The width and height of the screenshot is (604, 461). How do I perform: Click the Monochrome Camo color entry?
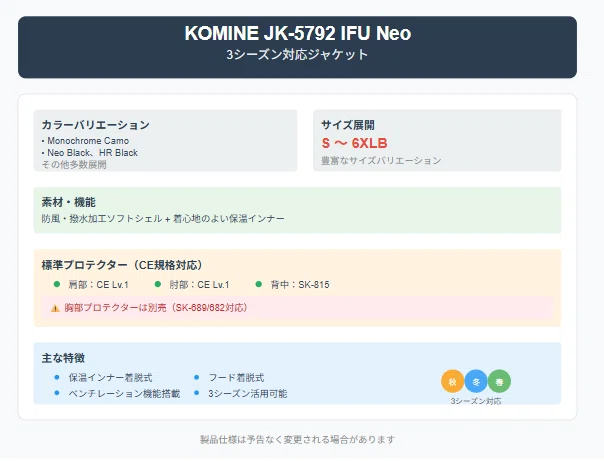[x=88, y=141]
